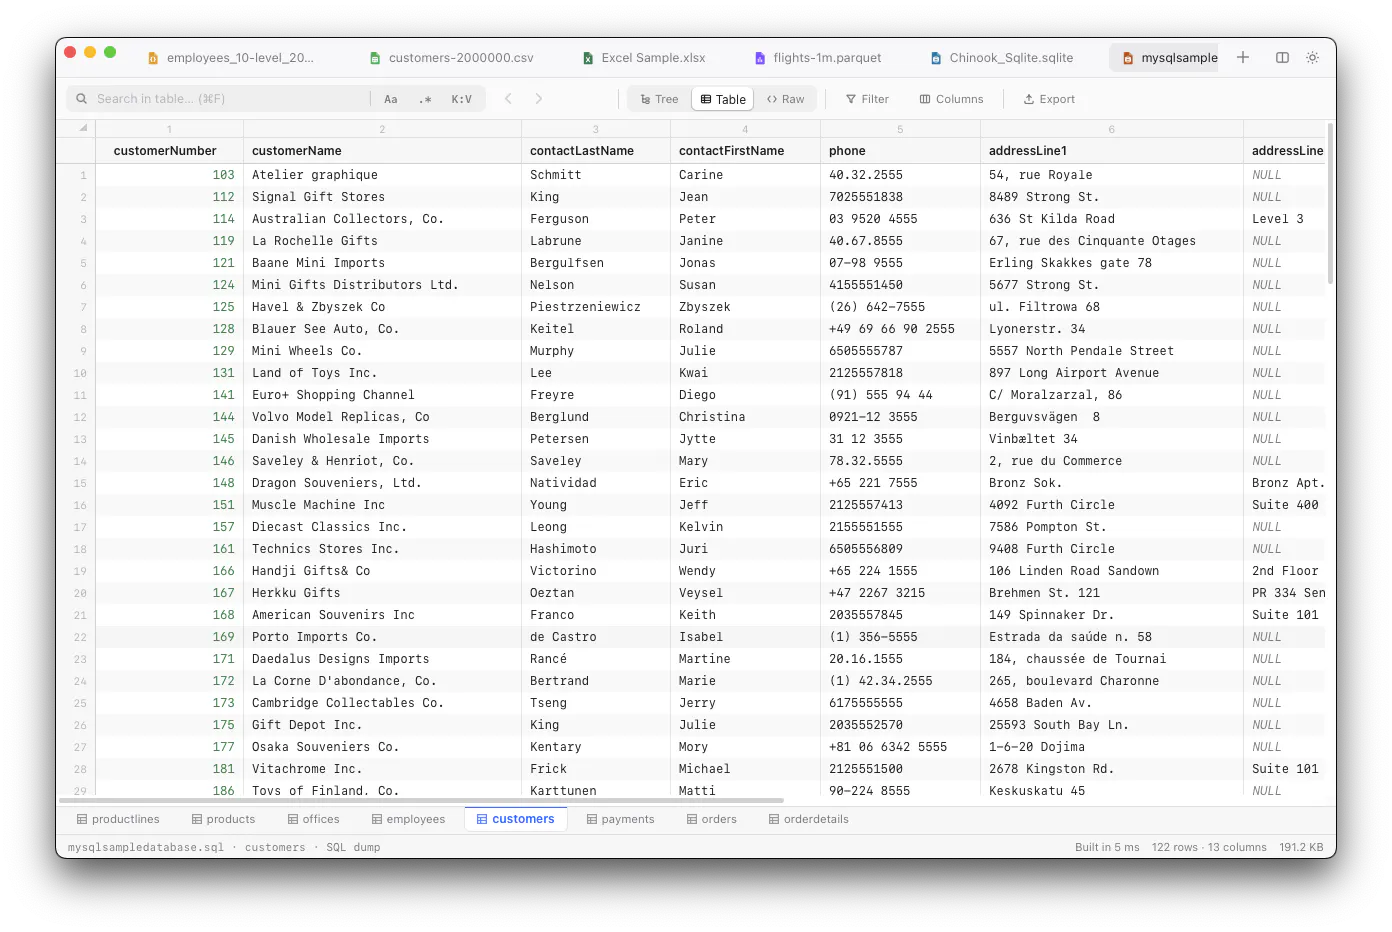This screenshot has width=1392, height=932.
Task: Toggle split view layout icon
Action: point(1282,57)
